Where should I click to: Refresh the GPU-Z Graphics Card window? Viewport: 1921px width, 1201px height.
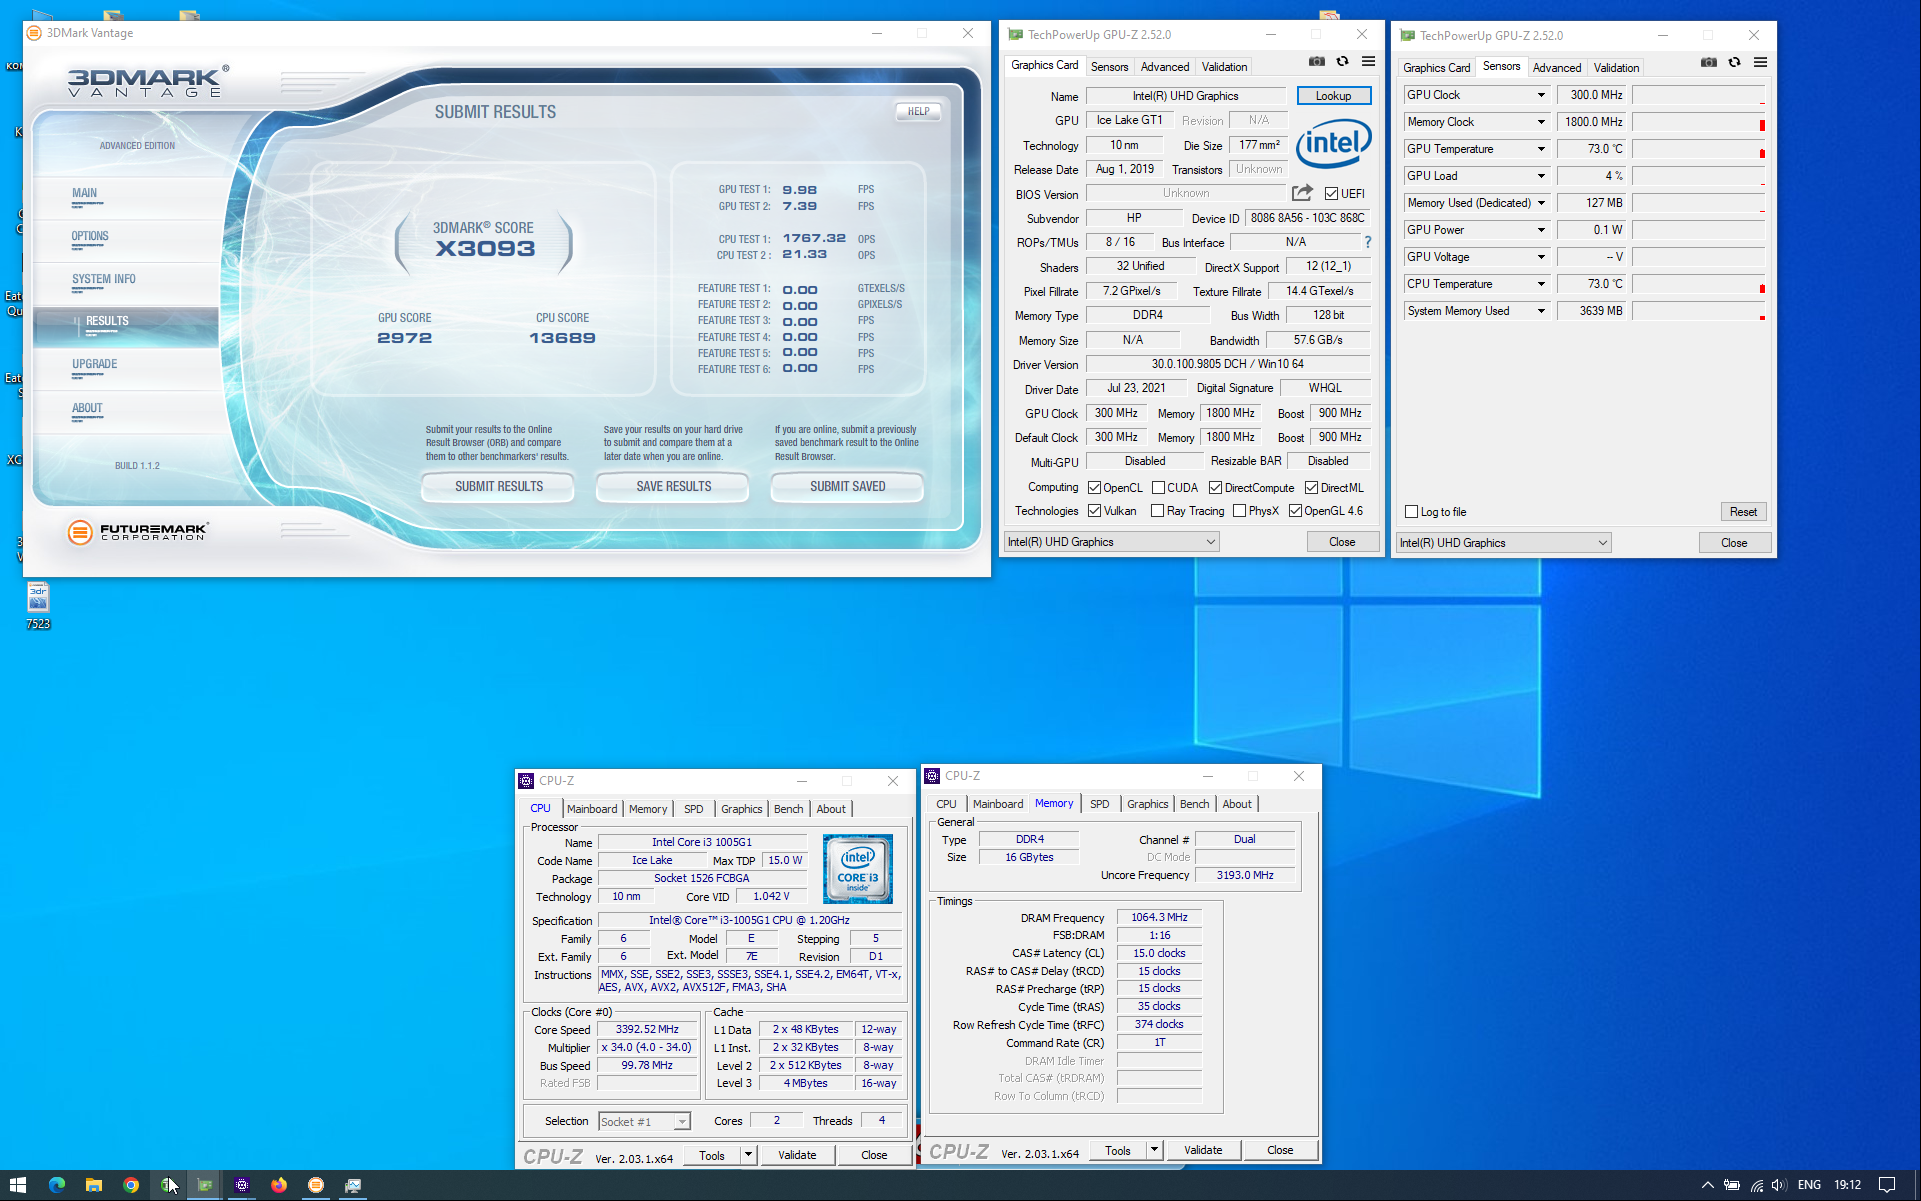[x=1342, y=62]
